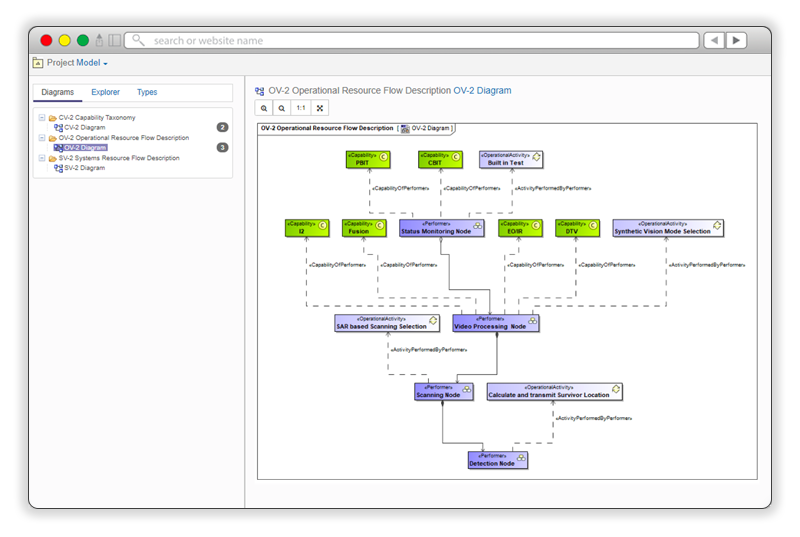Toggle the browser sidebar icon

(115, 41)
